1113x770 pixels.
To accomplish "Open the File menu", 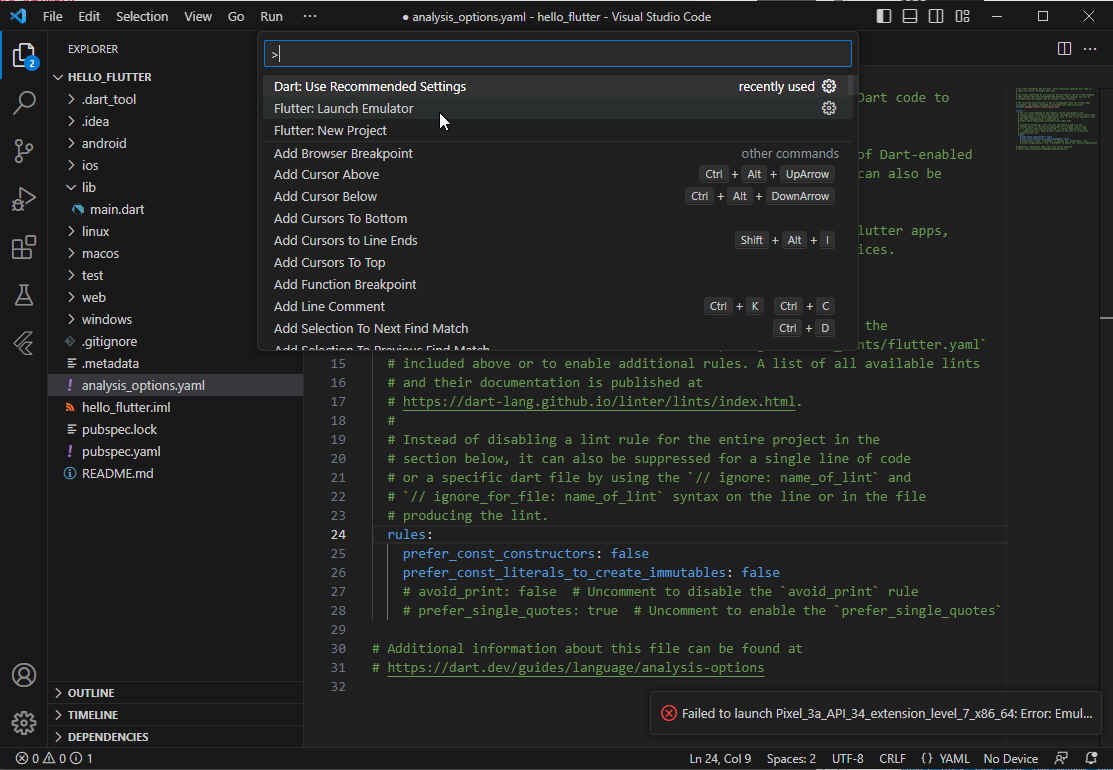I will click(53, 16).
